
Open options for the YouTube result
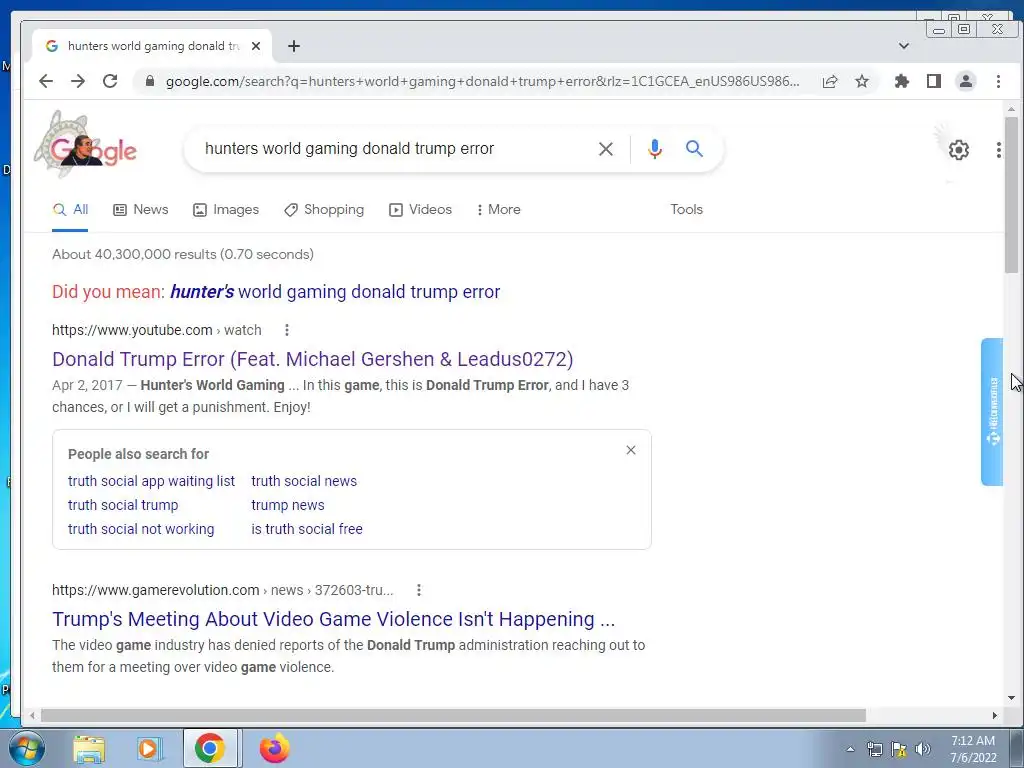point(287,330)
